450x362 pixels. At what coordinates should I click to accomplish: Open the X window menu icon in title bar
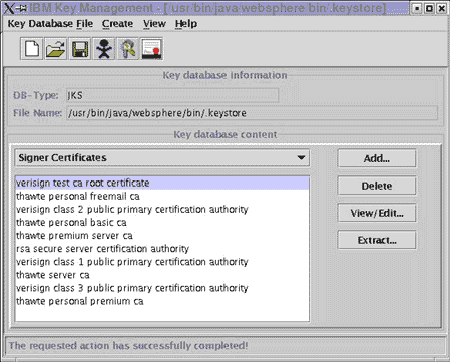pos(10,8)
